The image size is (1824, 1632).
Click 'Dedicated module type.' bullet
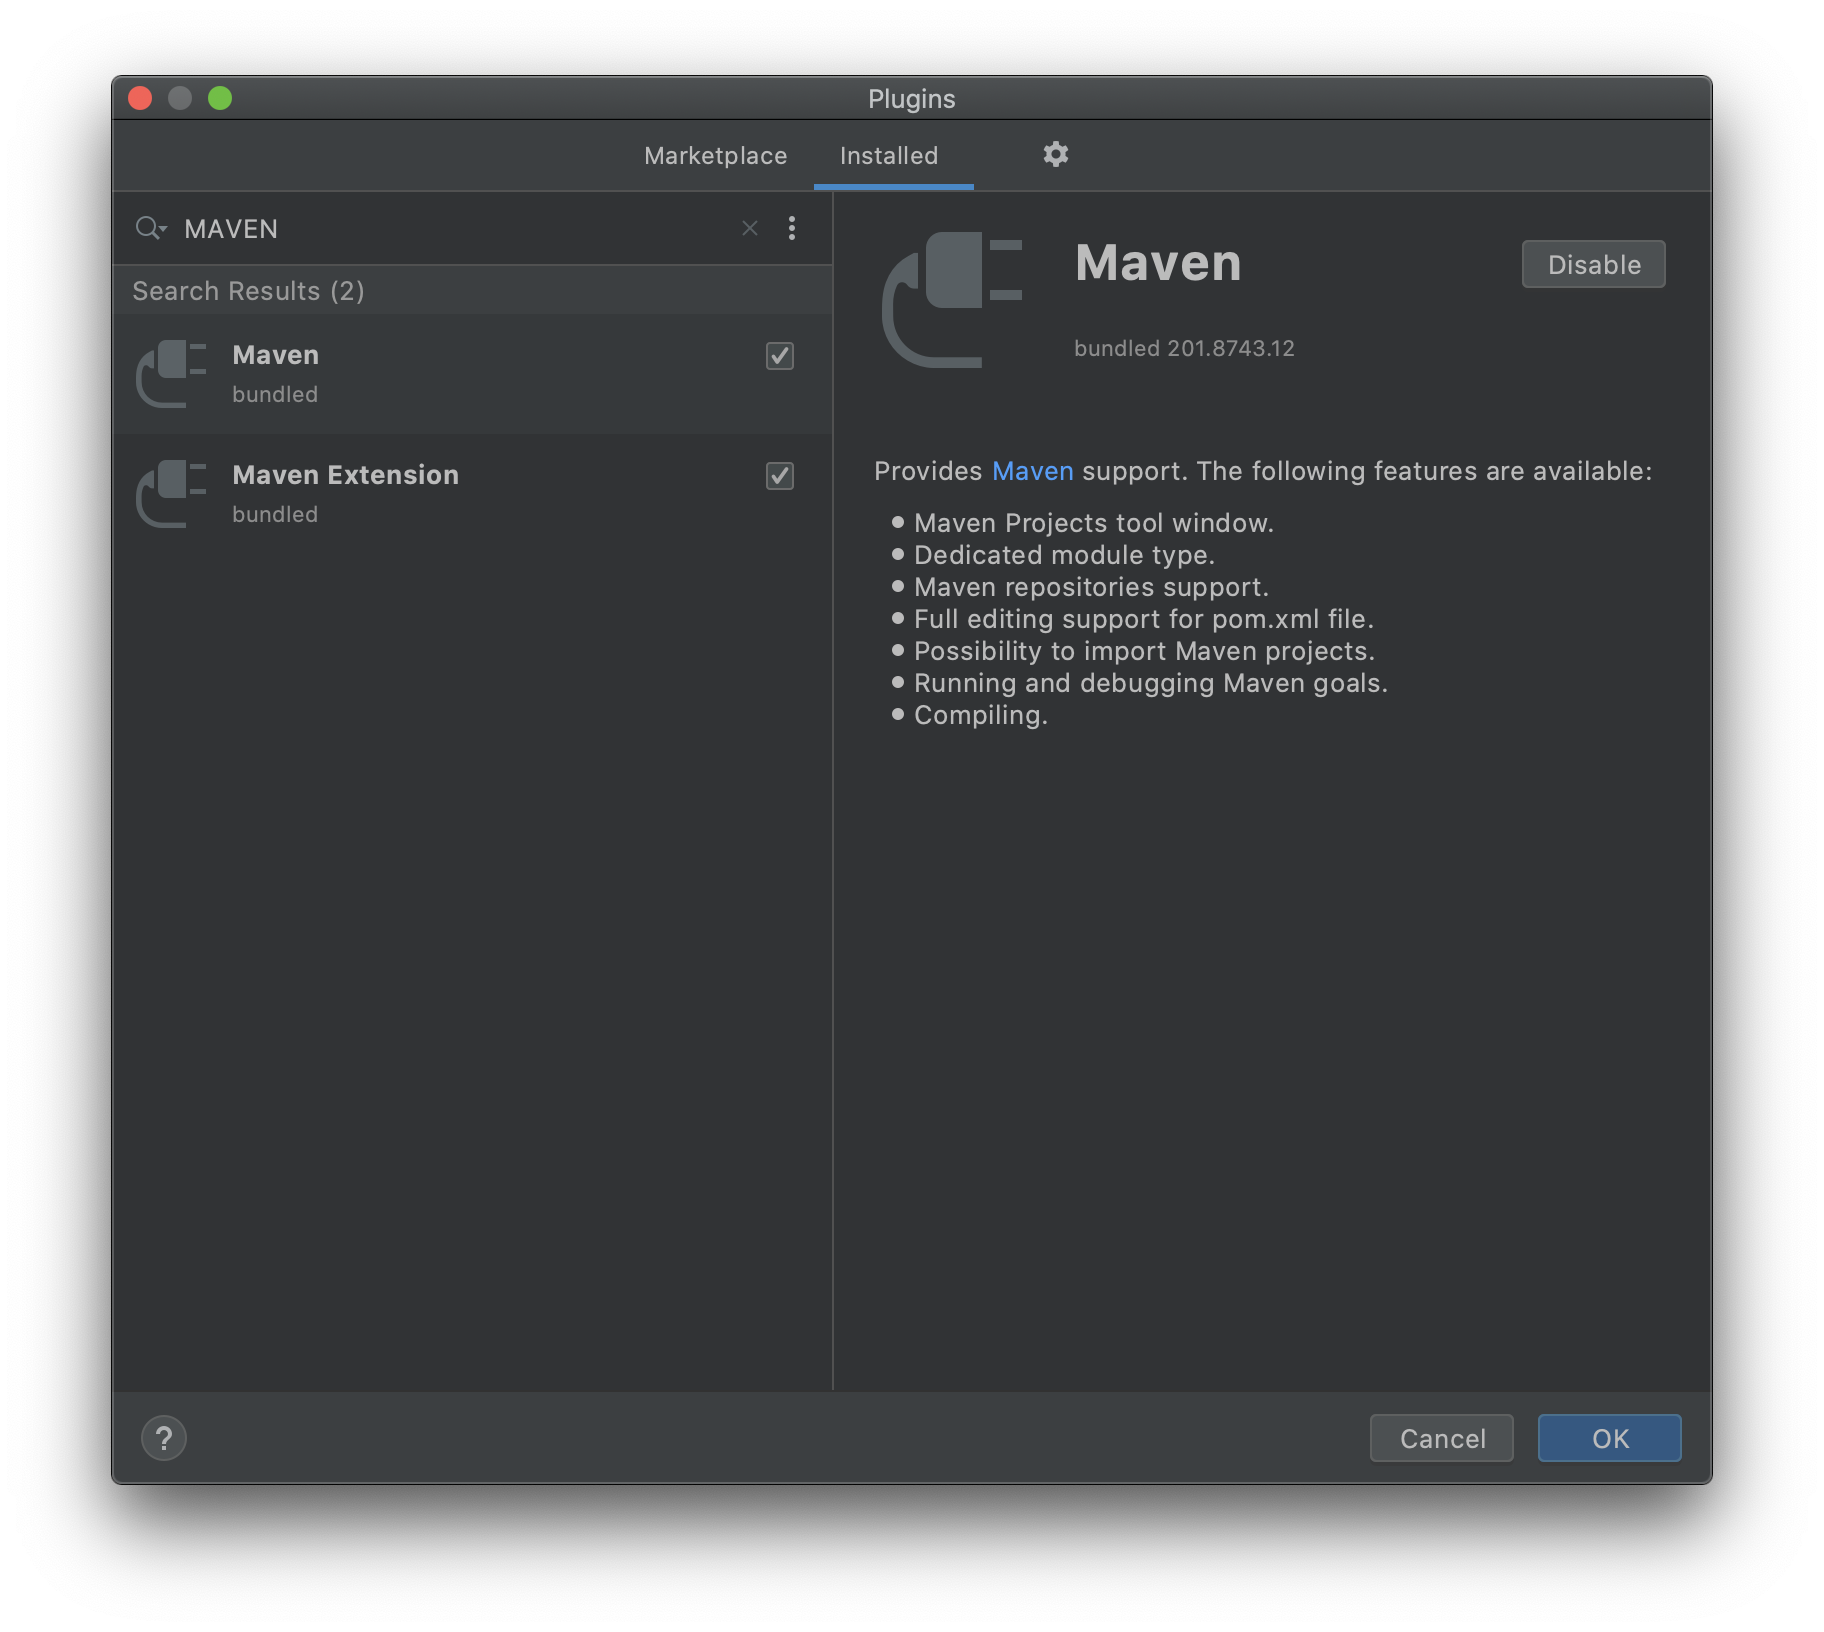pos(1064,555)
